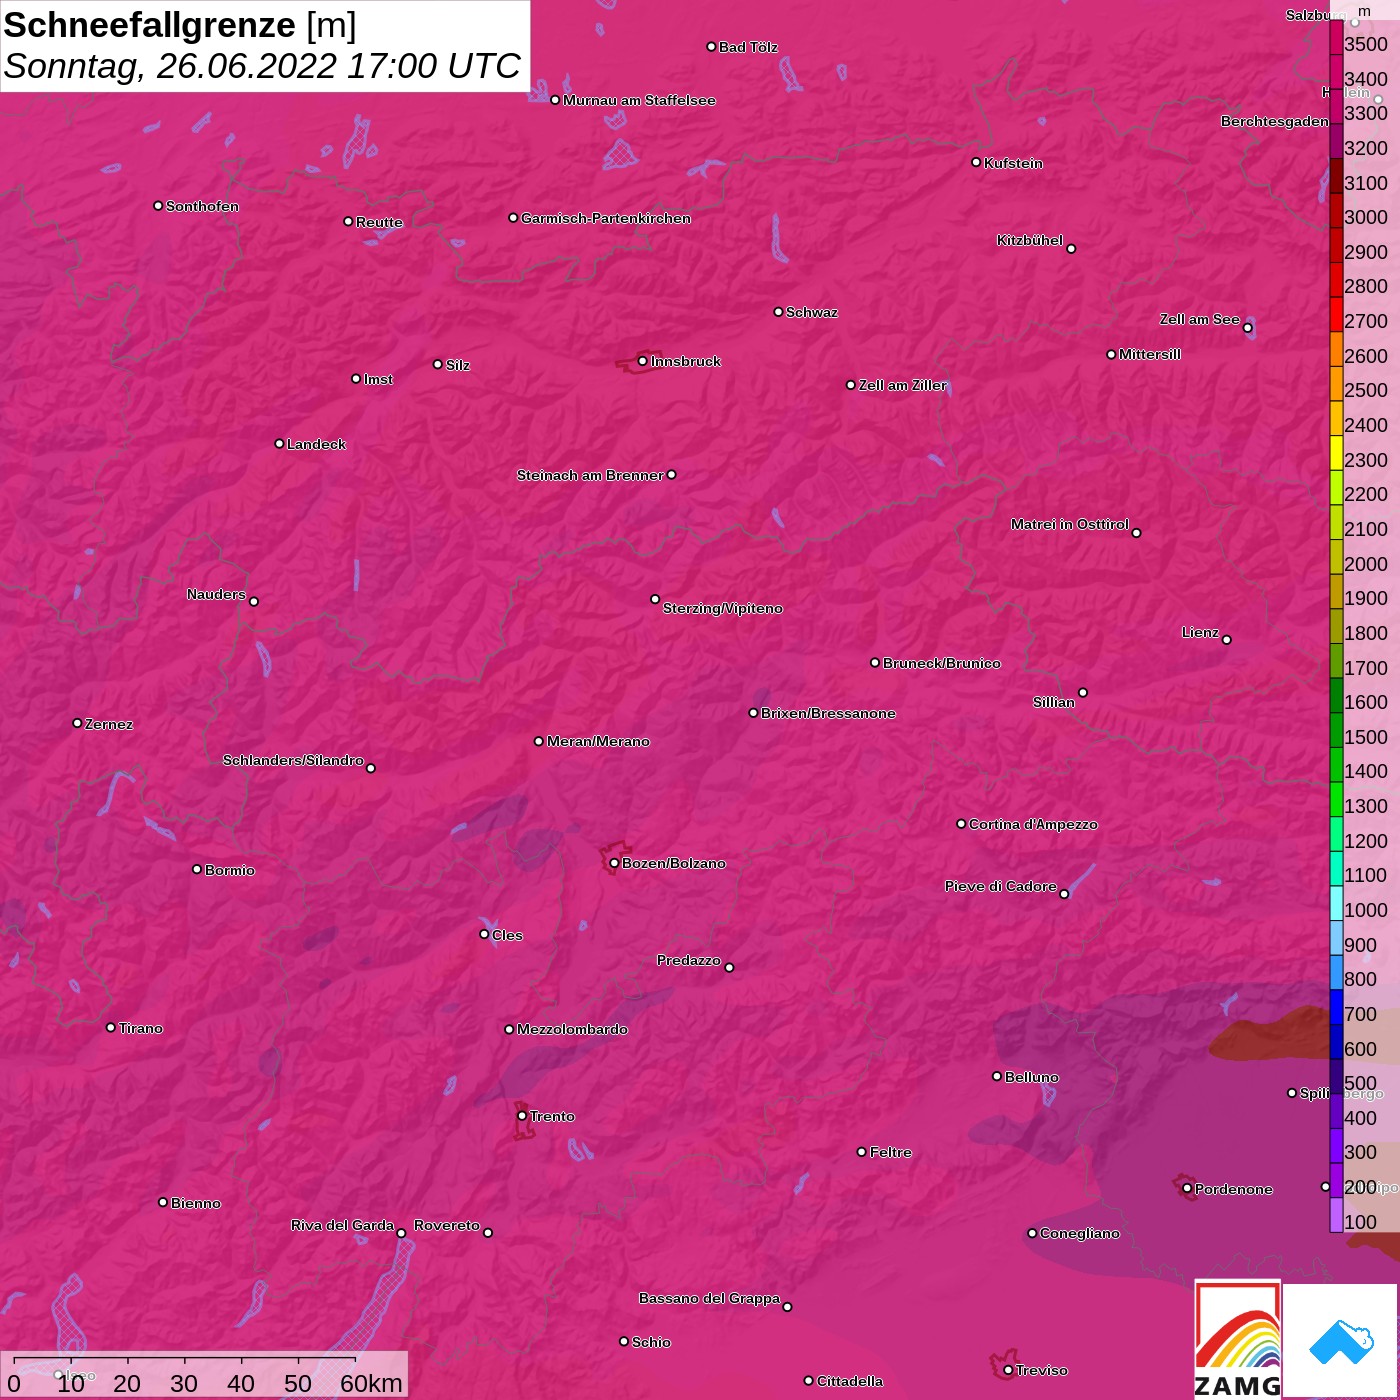
Task: Click the Bad Tölz label
Action: 748,47
